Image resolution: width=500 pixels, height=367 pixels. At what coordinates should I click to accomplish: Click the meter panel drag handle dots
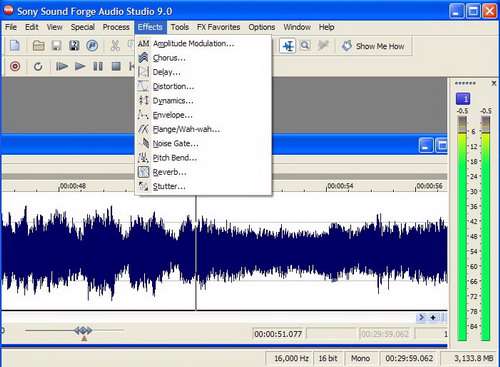465,83
